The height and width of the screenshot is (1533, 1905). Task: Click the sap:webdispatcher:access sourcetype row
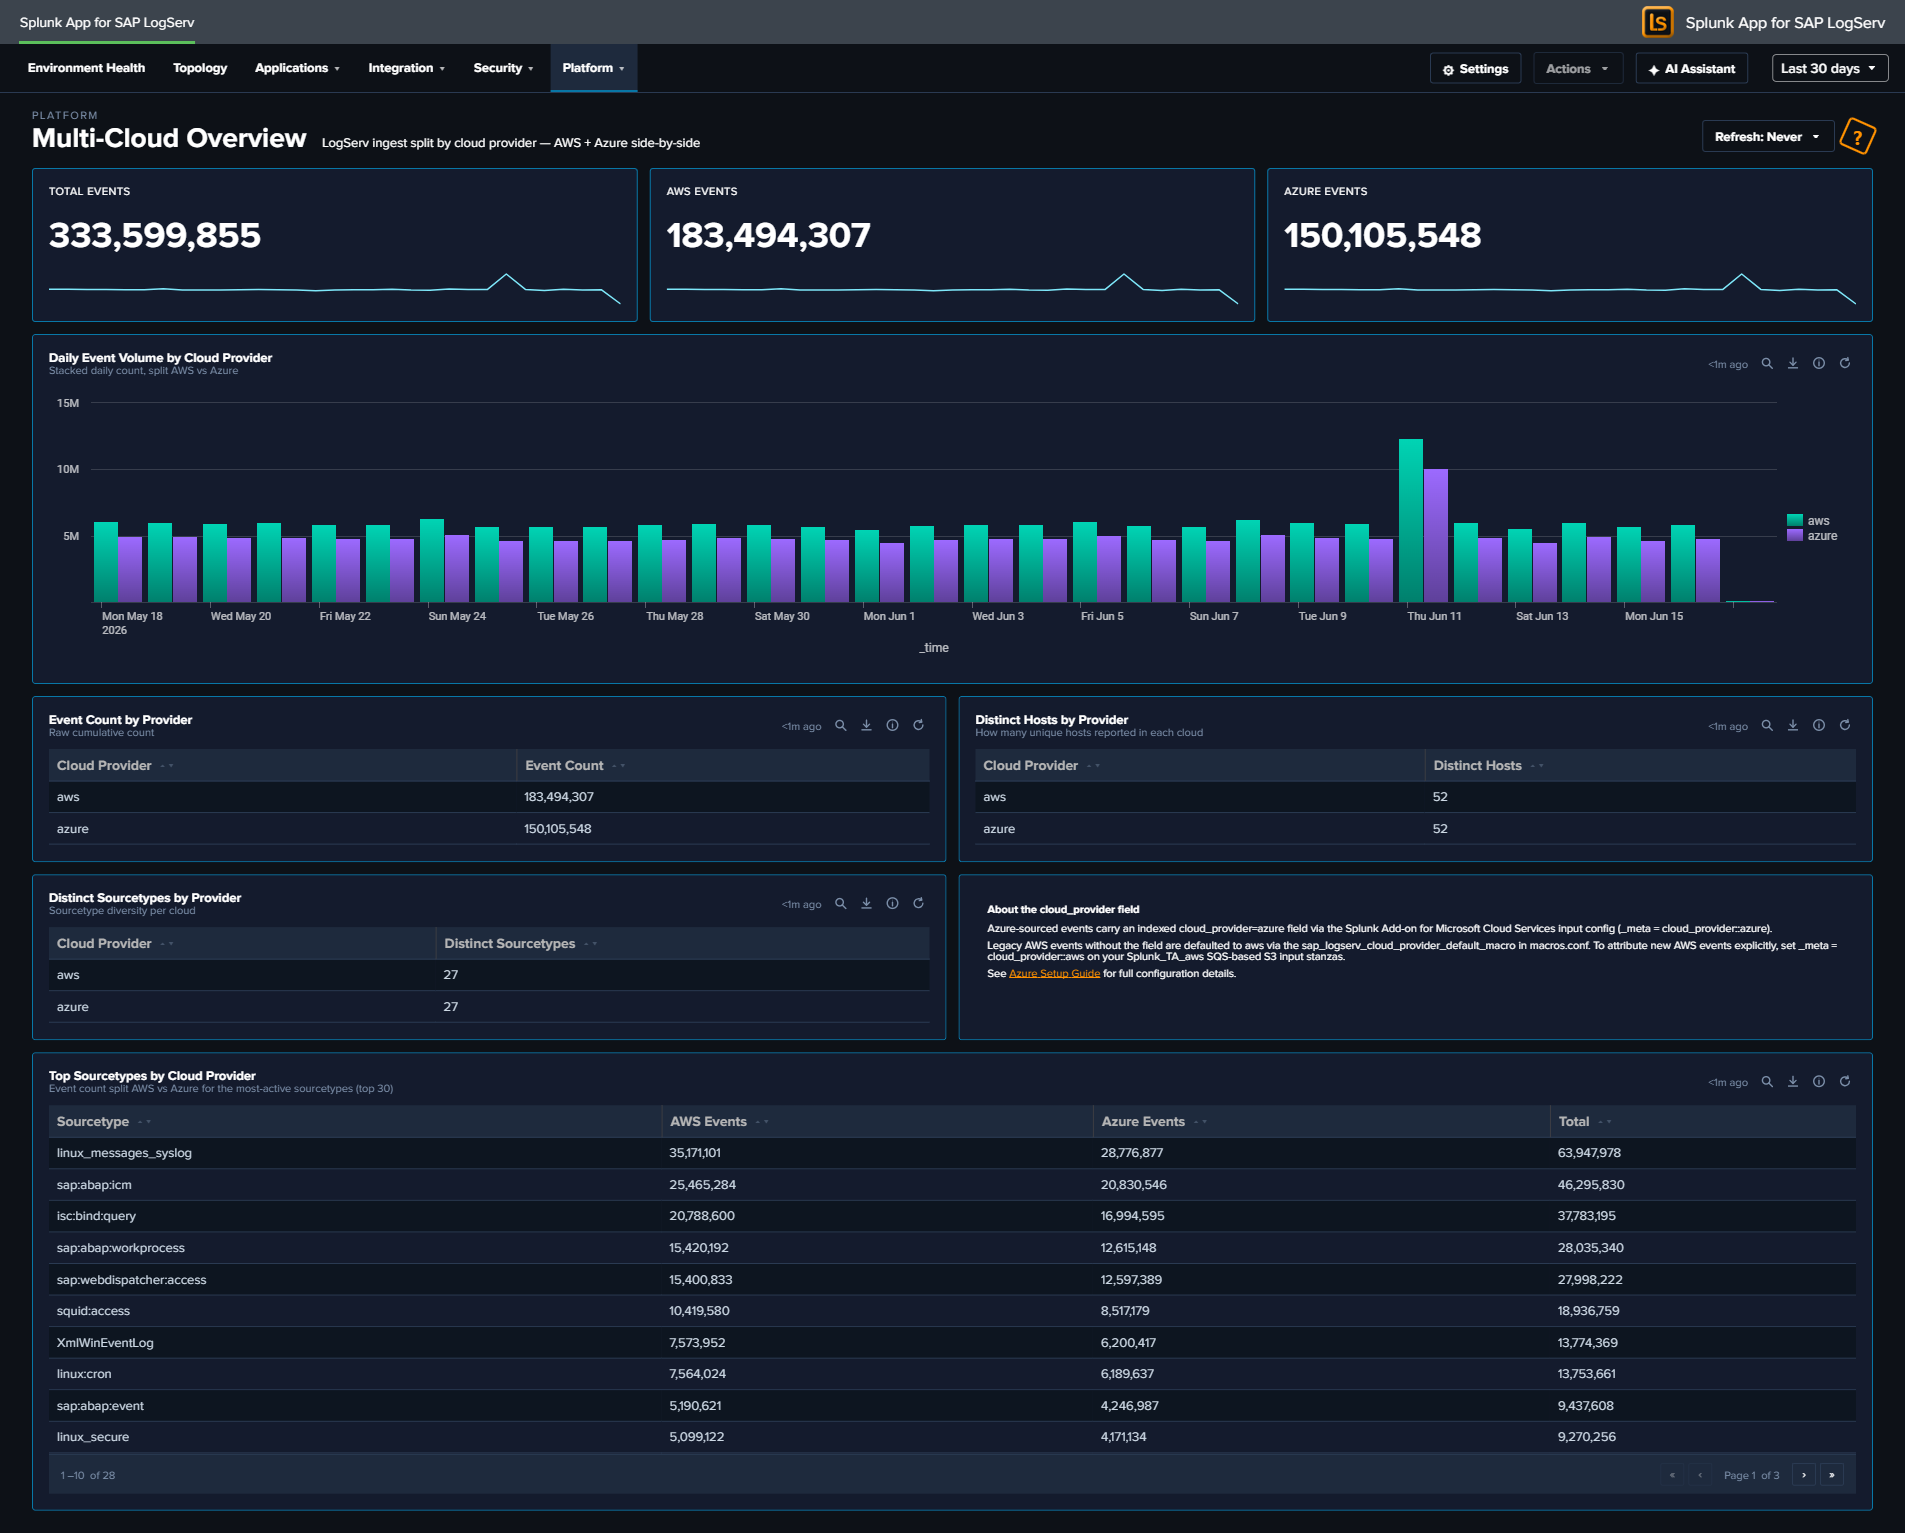(952, 1280)
